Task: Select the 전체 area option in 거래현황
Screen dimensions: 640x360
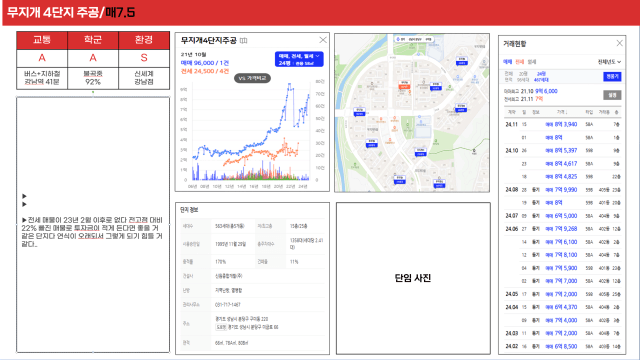Action: point(508,74)
